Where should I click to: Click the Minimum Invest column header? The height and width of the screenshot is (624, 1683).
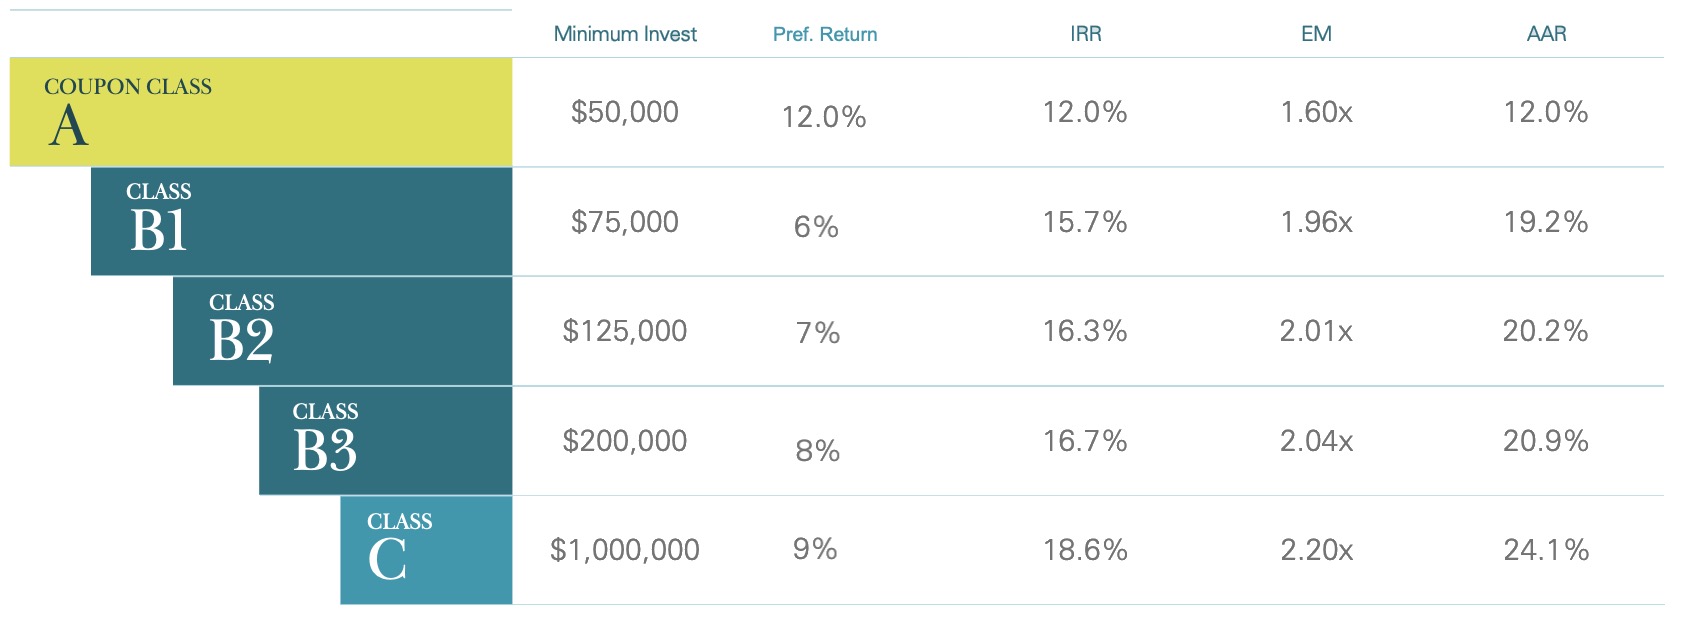[625, 34]
